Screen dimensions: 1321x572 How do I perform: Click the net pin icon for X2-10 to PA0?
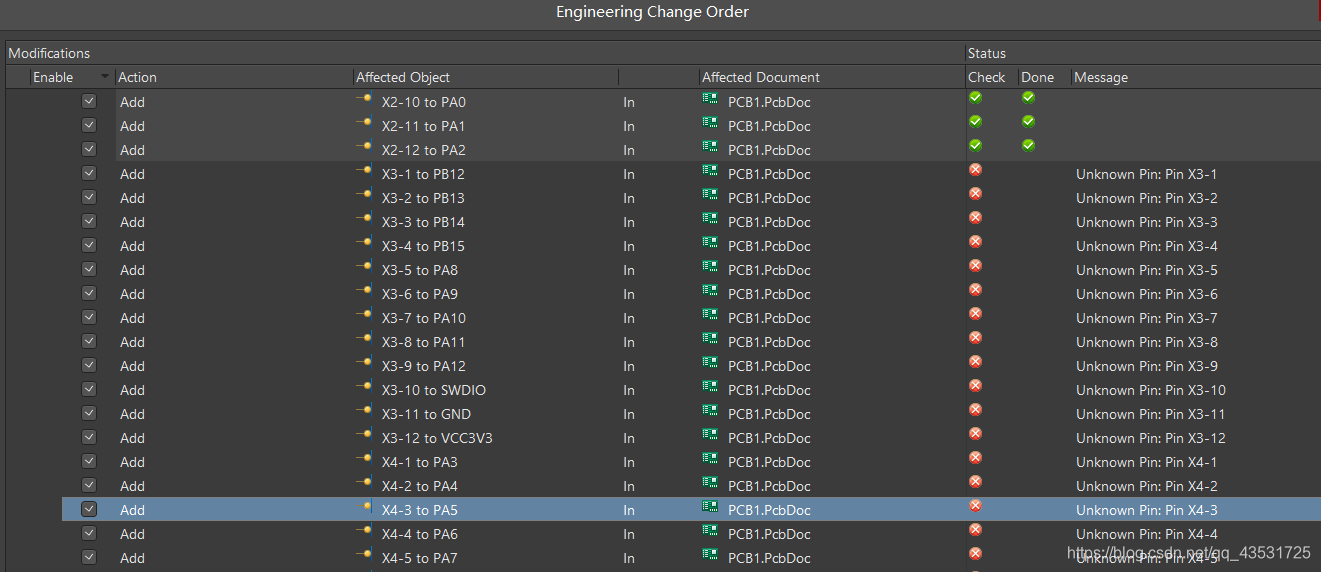[364, 98]
